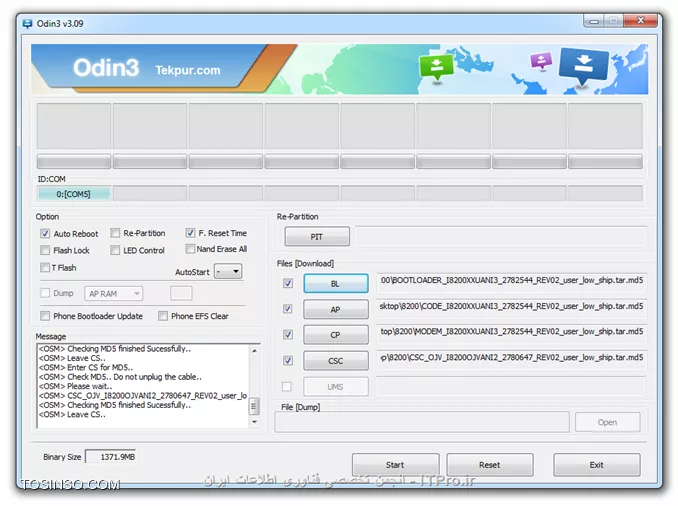Click the small empty box beside AP RAM dropdown

click(181, 293)
